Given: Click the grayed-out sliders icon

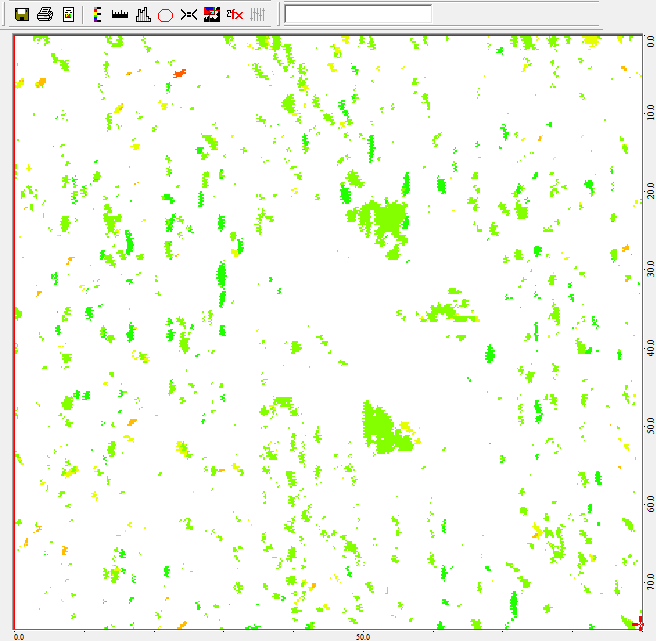Looking at the screenshot, I should (258, 14).
